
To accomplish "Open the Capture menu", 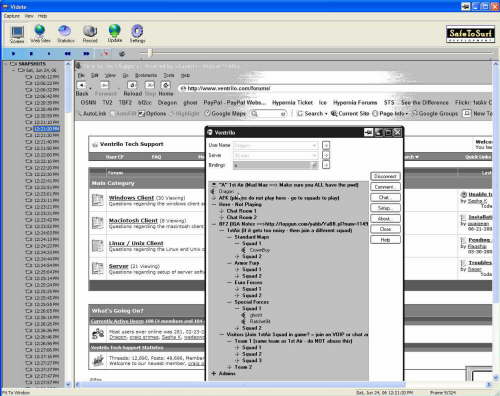I will (x=12, y=16).
